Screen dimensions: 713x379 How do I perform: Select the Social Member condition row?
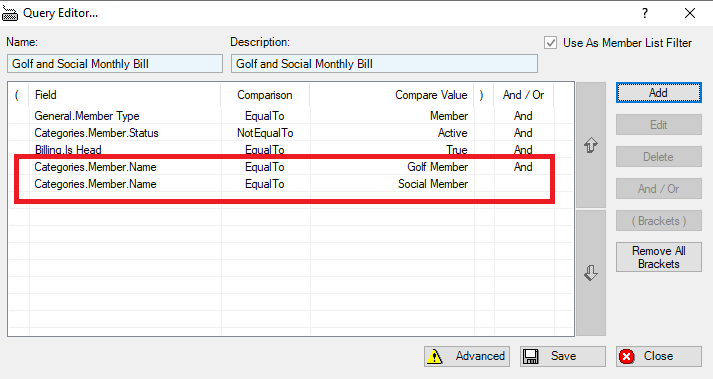[x=291, y=184]
